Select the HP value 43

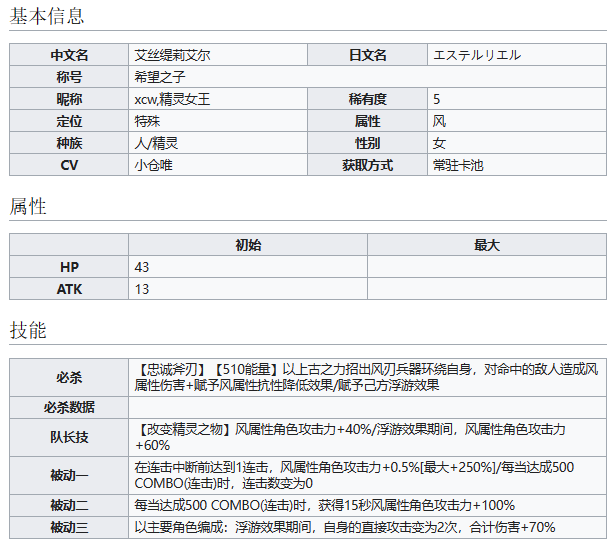coord(141,267)
